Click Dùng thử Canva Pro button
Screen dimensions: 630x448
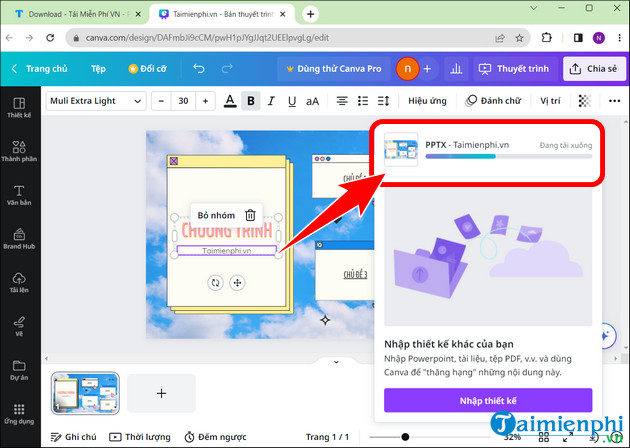[333, 69]
